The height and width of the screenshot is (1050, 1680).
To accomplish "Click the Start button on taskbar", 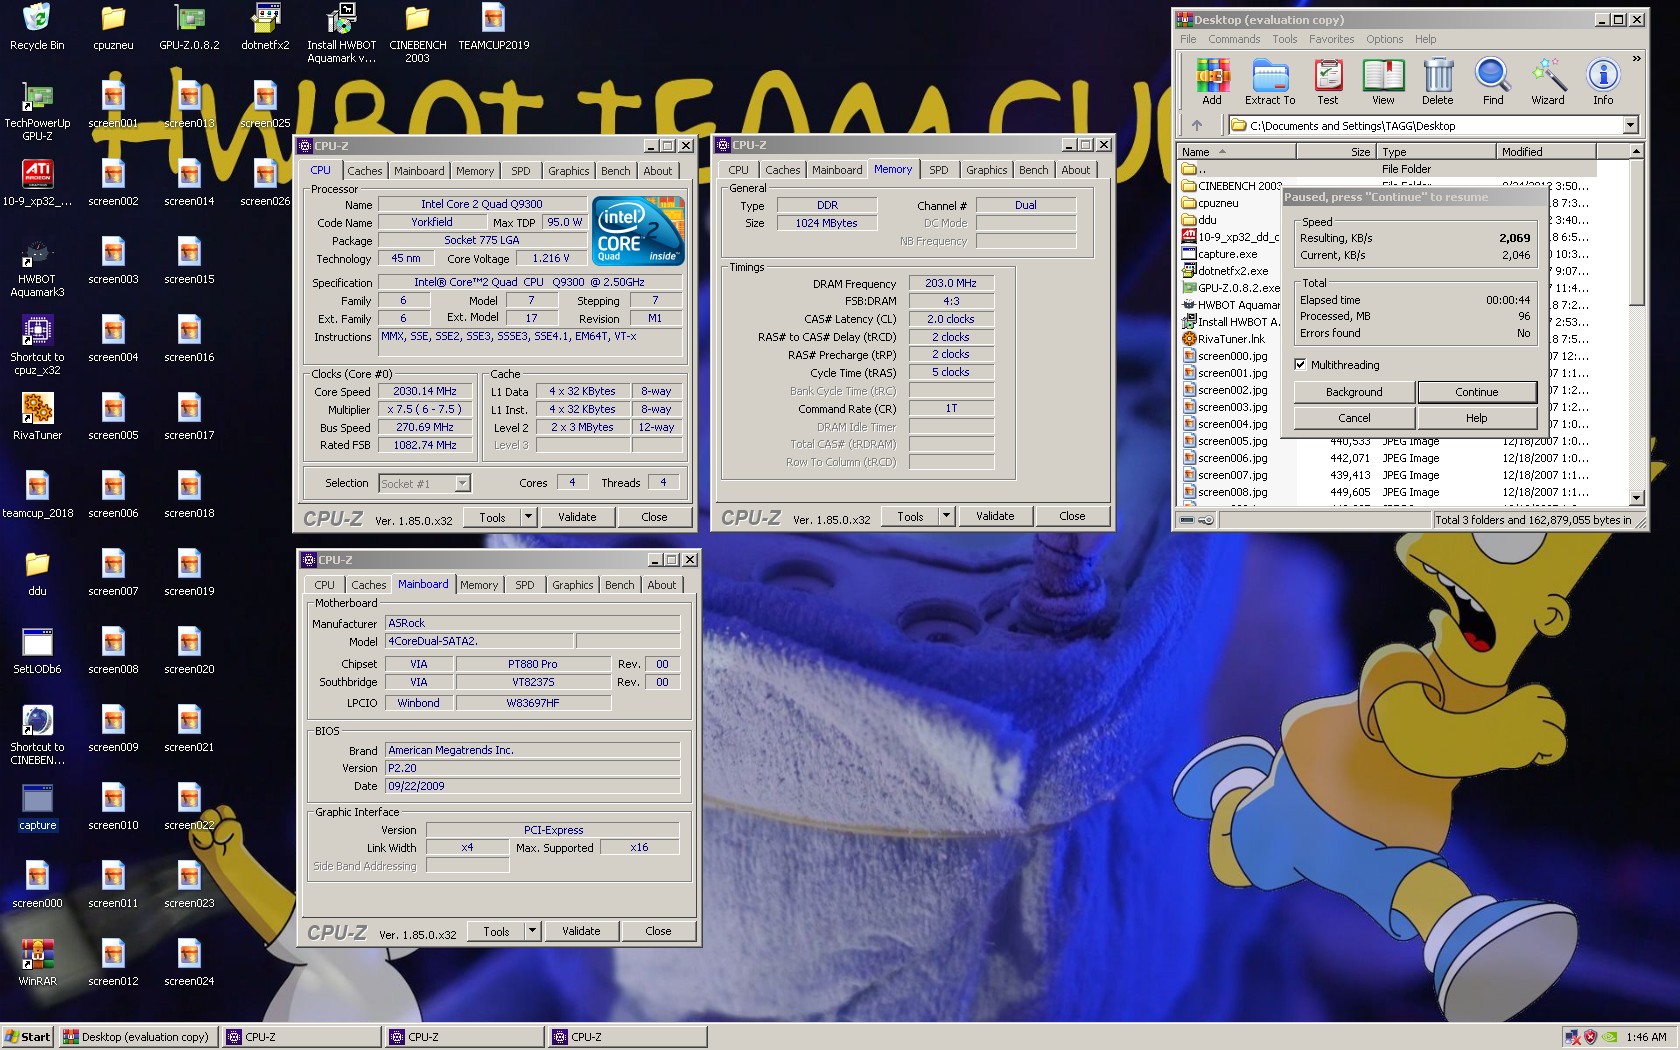I will click(x=27, y=1037).
